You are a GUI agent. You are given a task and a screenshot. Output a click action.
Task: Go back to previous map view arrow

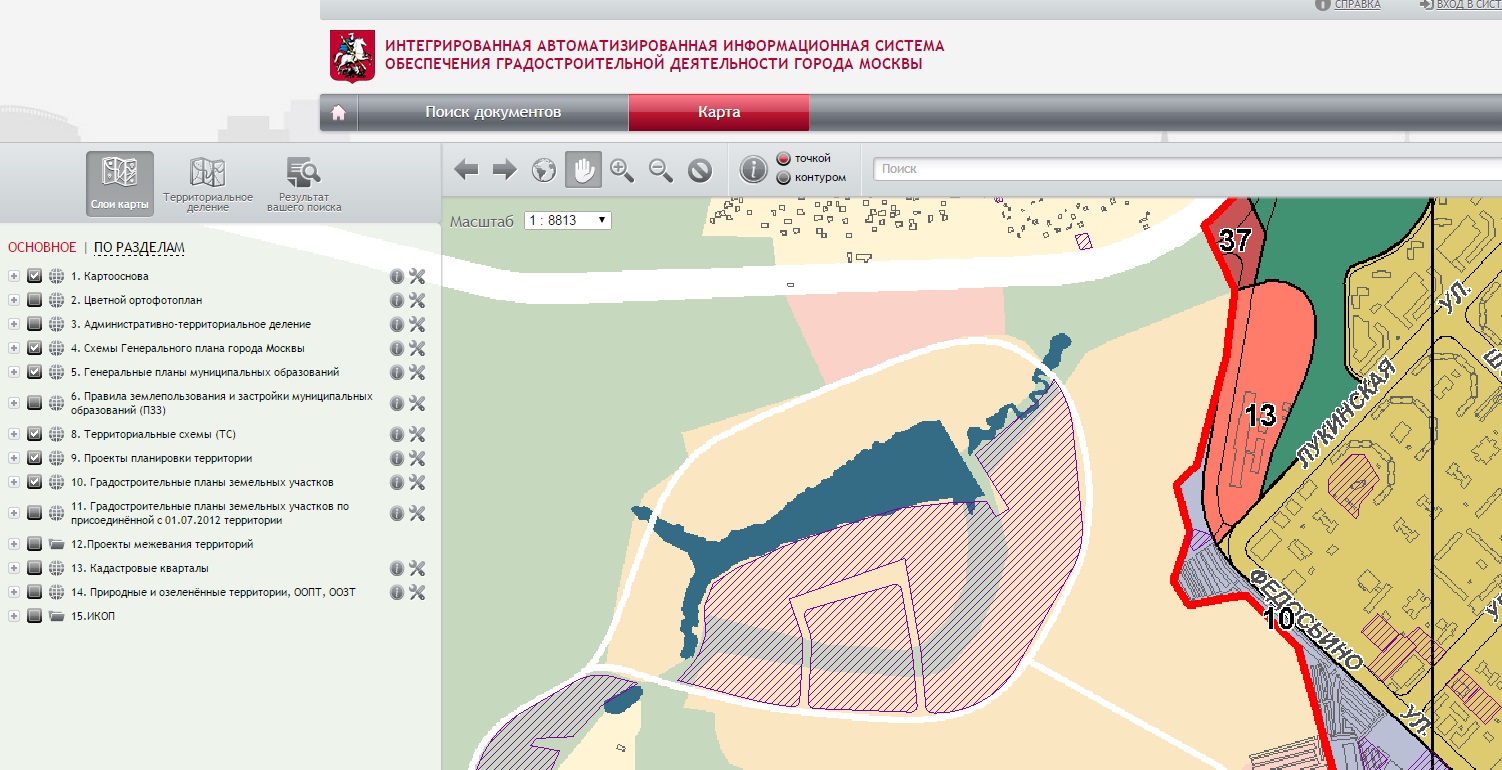click(x=466, y=170)
